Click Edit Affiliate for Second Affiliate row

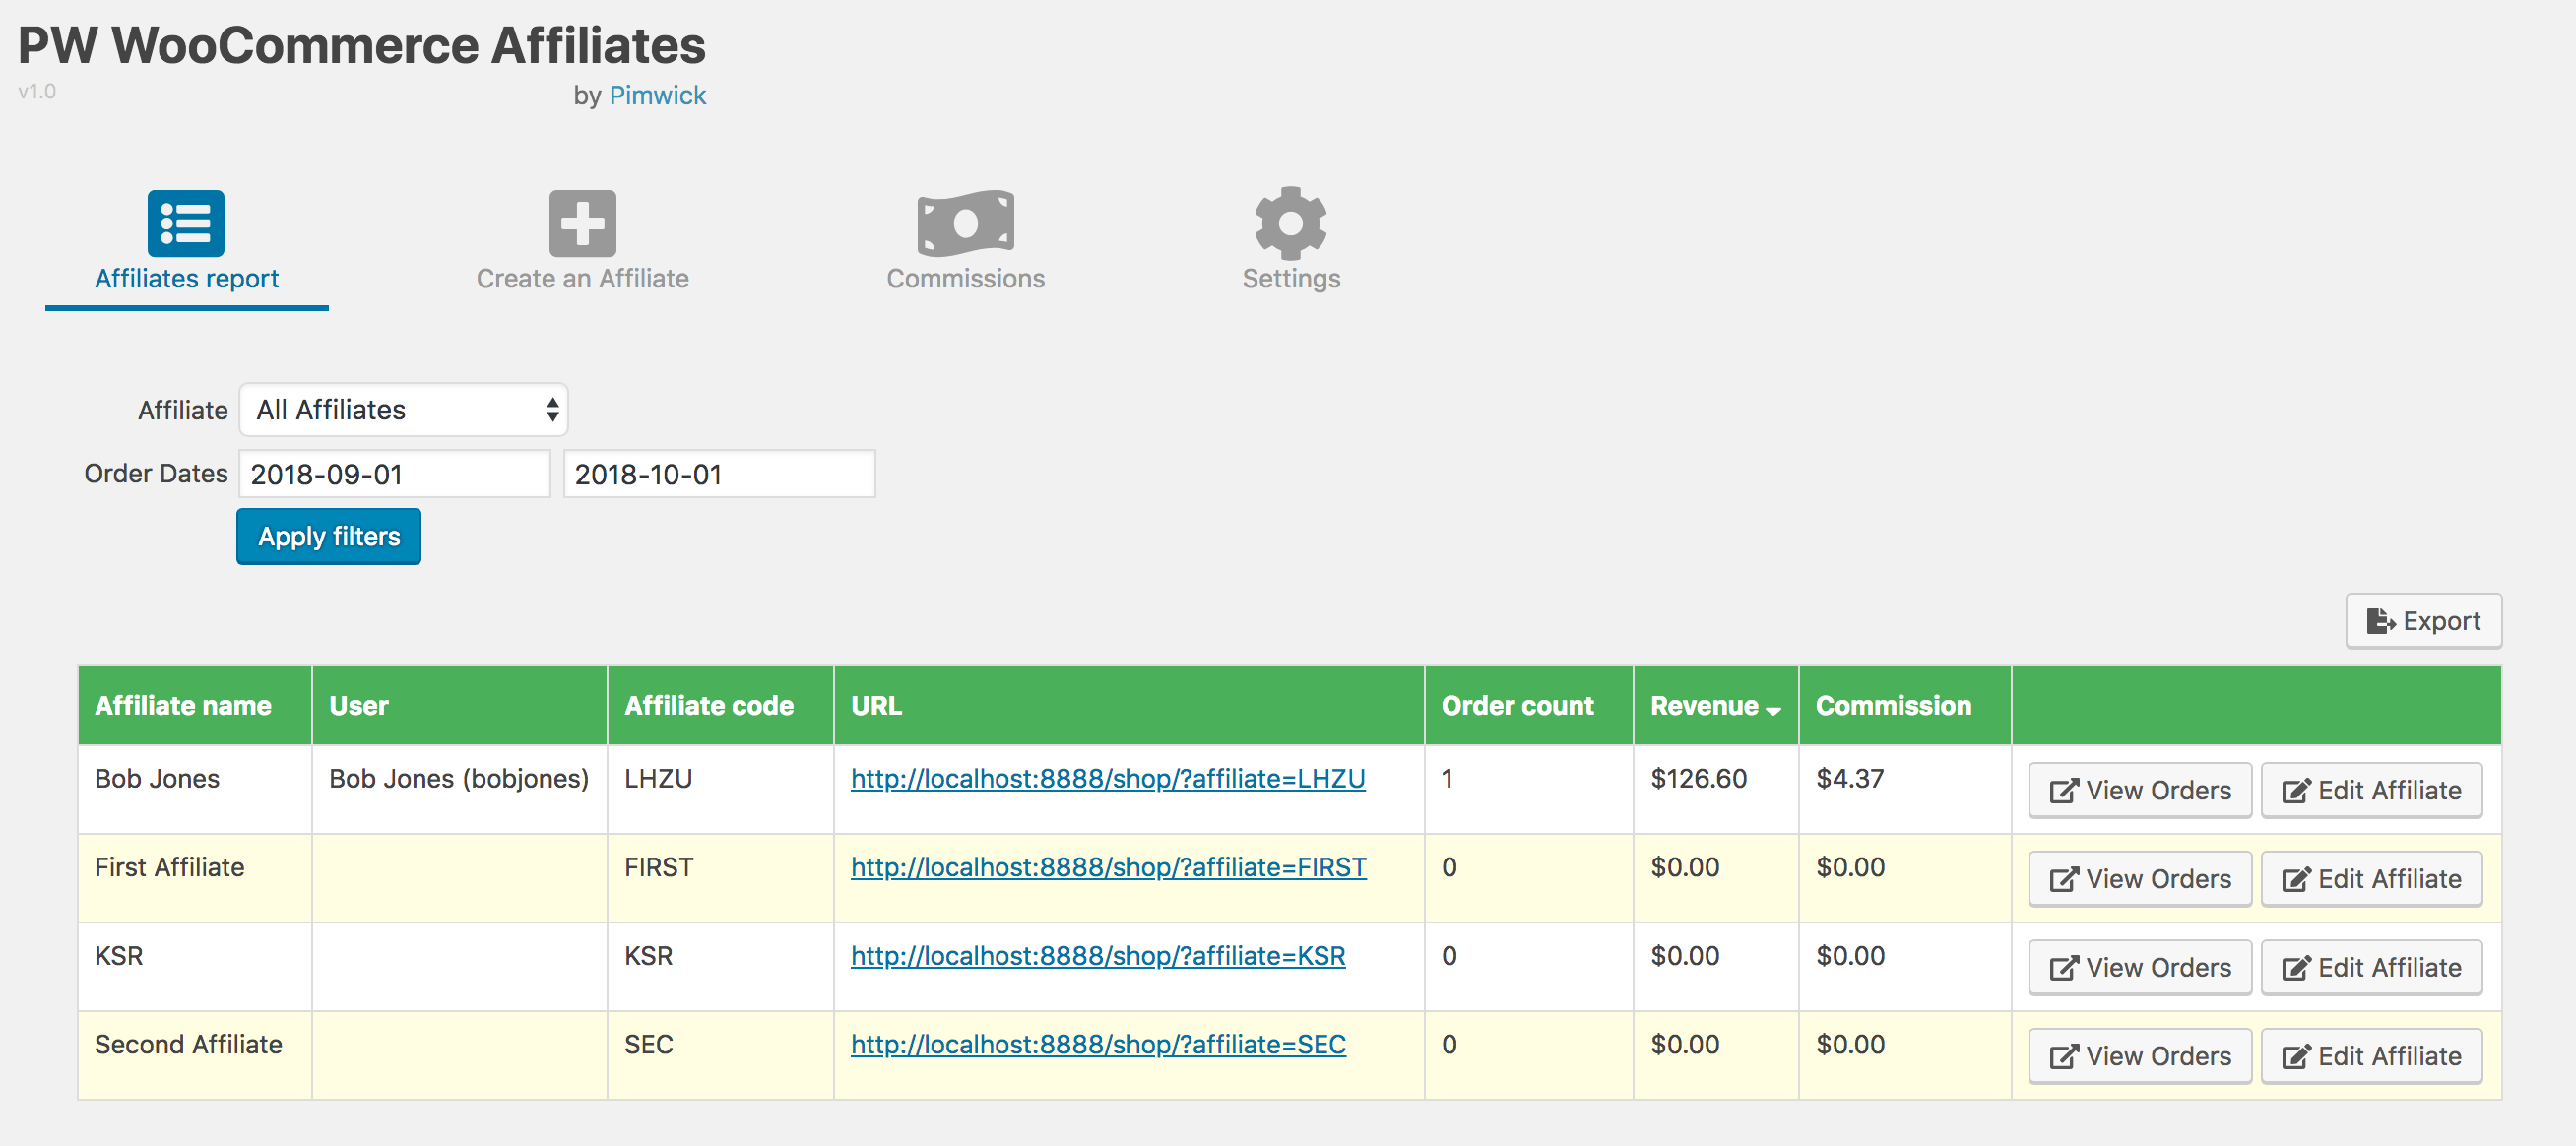(2371, 1056)
